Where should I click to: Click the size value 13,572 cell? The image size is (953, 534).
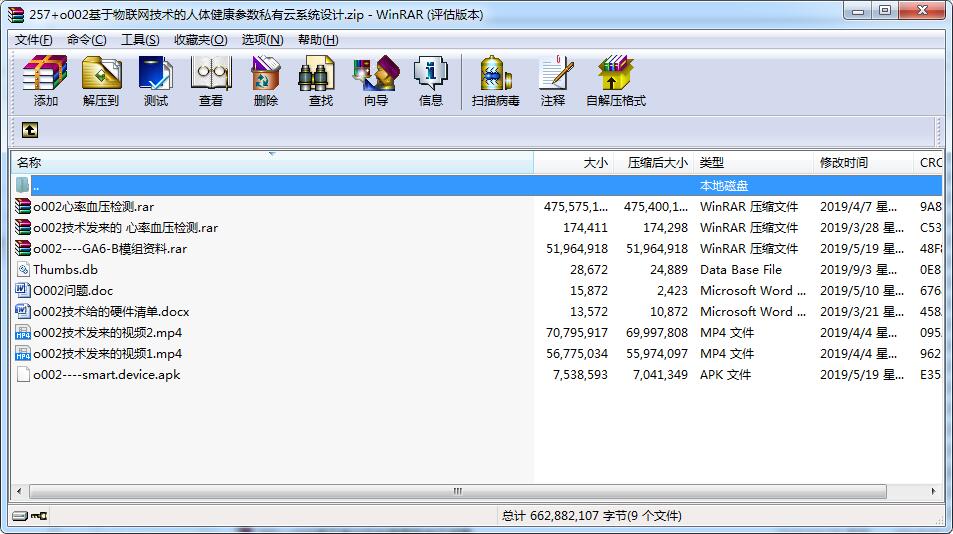coord(589,312)
